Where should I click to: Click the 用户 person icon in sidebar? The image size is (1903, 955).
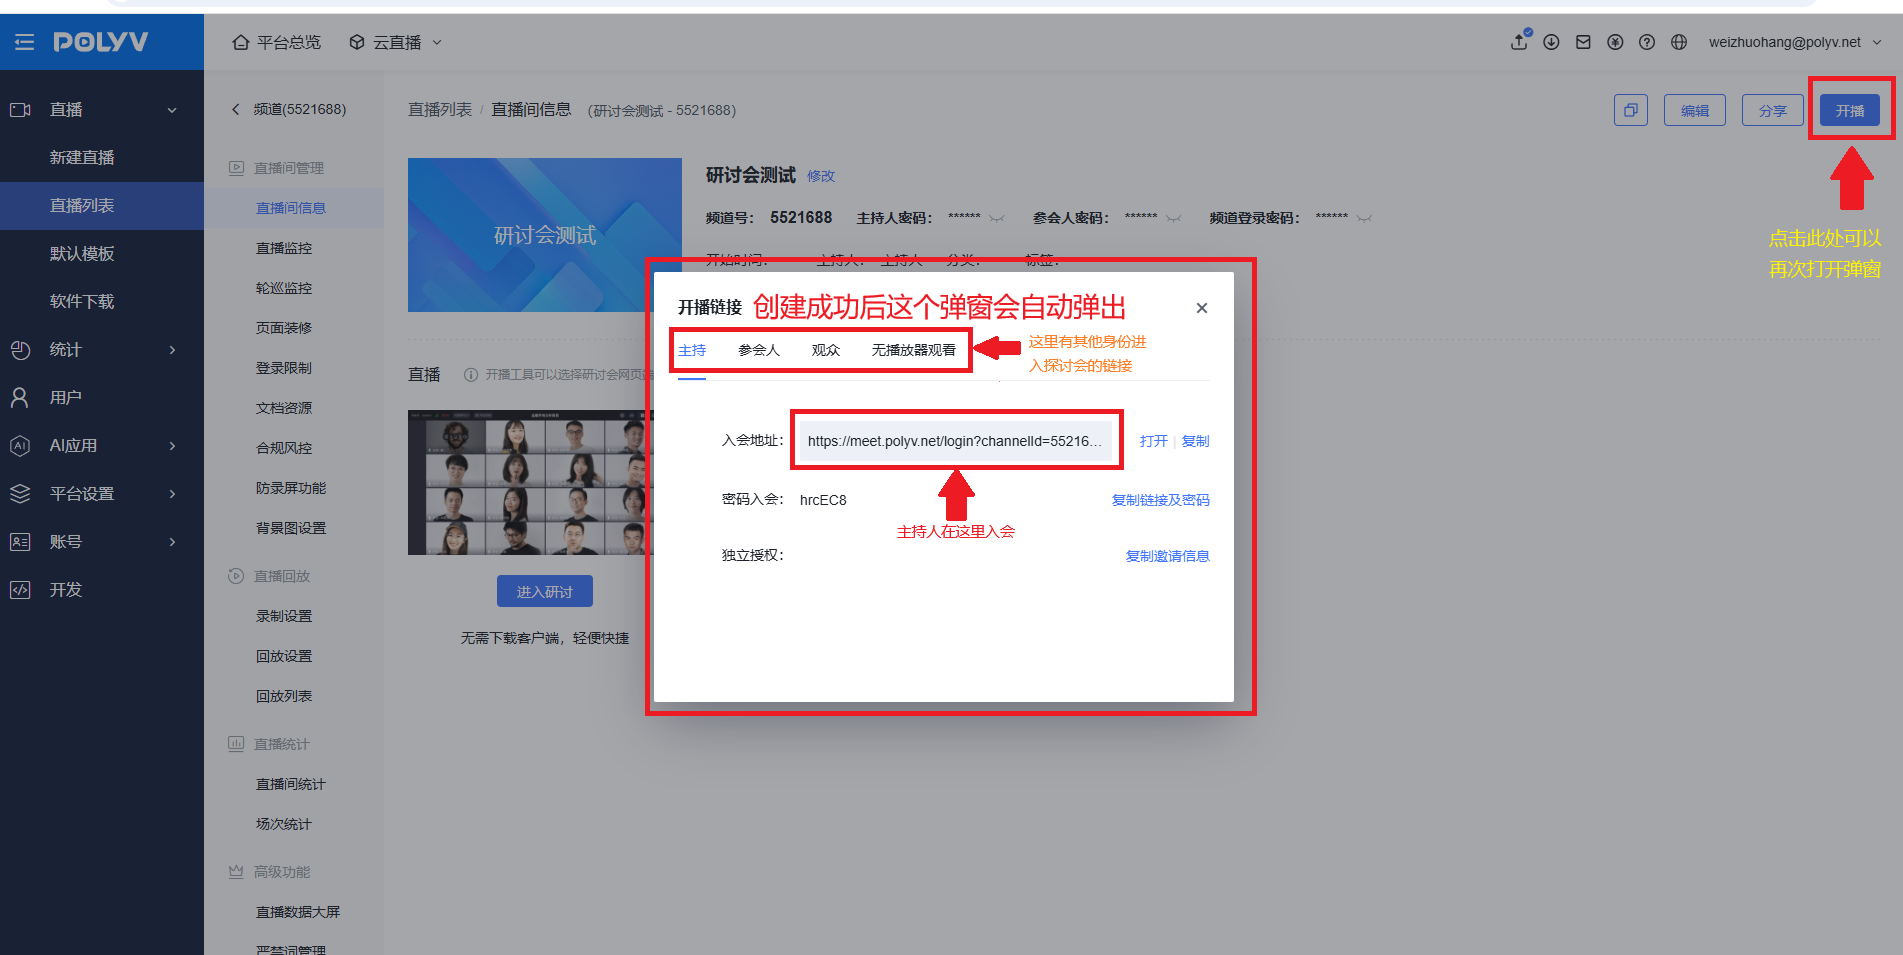click(x=20, y=398)
